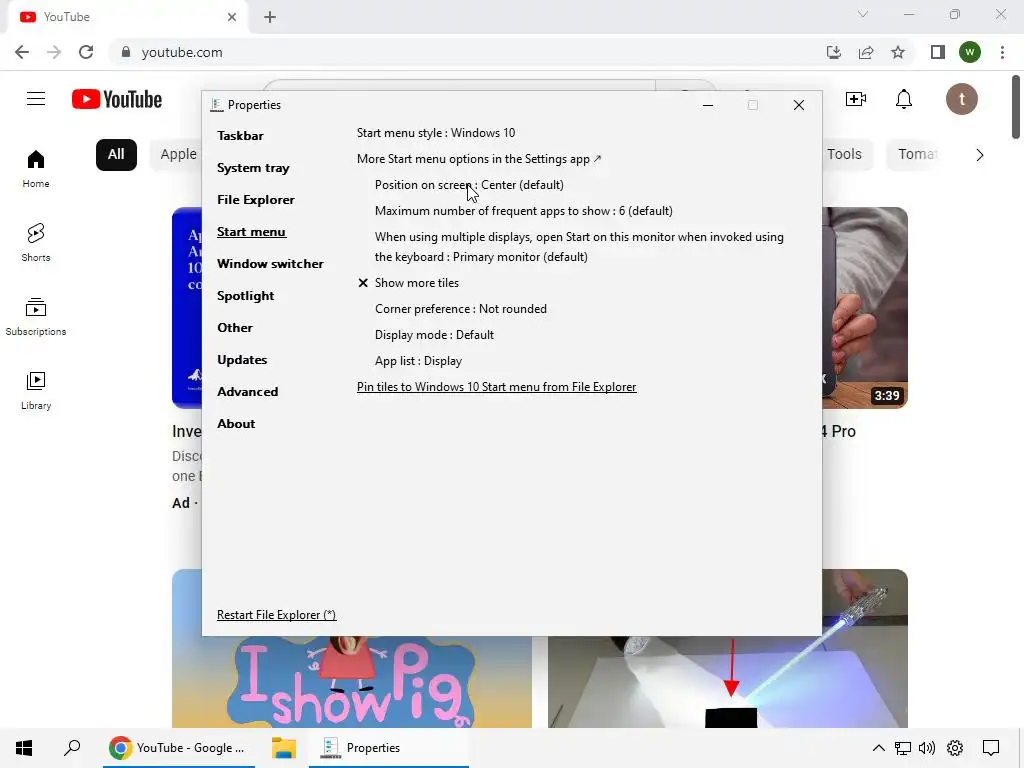Image resolution: width=1024 pixels, height=768 pixels.
Task: Go back in Chrome
Action: coord(22,52)
